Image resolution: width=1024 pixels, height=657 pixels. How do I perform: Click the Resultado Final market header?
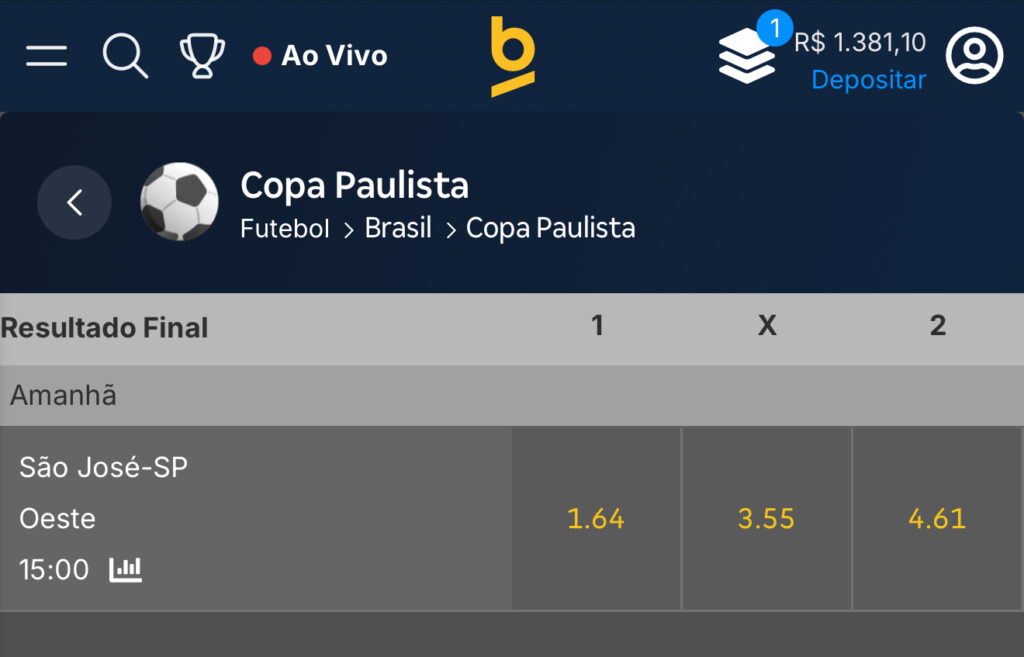105,328
